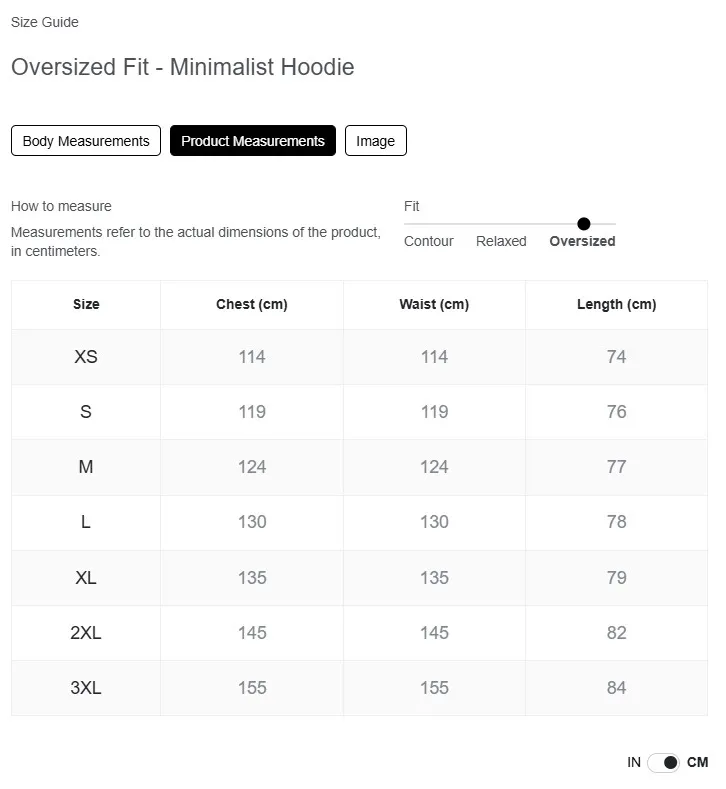The width and height of the screenshot is (726, 789).
Task: Click the Fit slider handle
Action: click(x=584, y=223)
